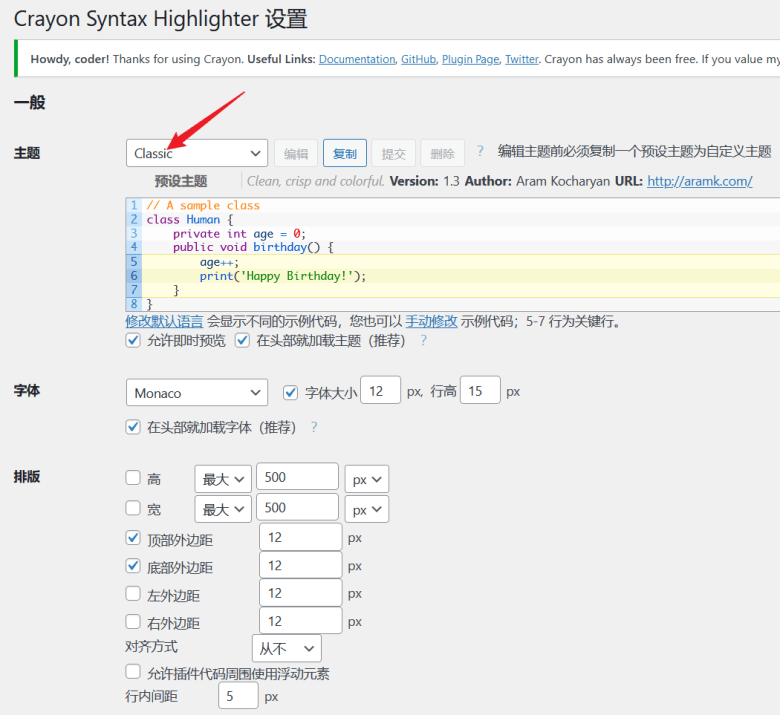780x715 pixels.
Task: Open the http://aramk.com/ author URL
Action: (x=699, y=181)
